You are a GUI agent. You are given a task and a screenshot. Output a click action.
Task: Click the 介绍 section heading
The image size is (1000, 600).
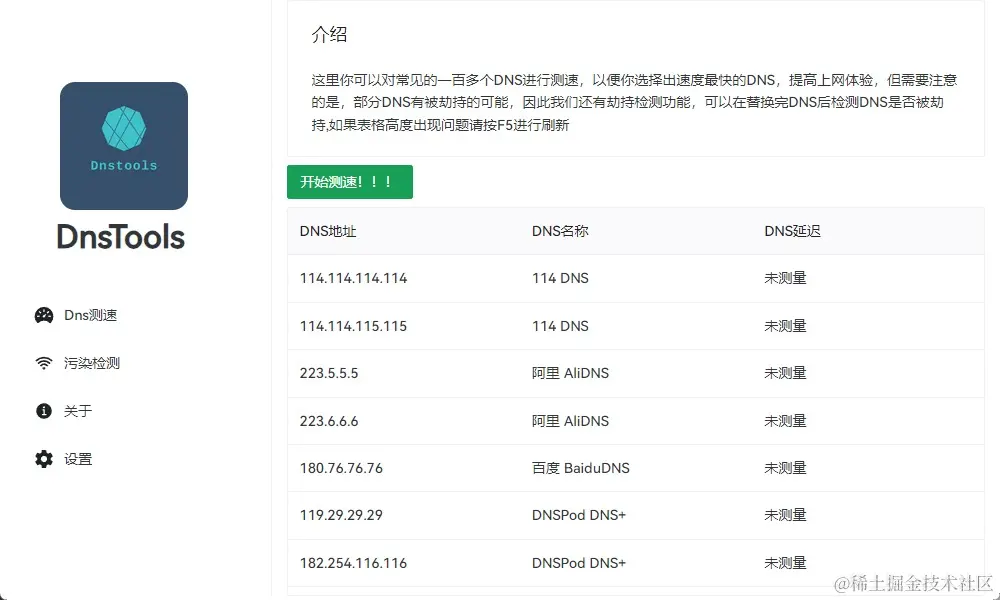(329, 34)
